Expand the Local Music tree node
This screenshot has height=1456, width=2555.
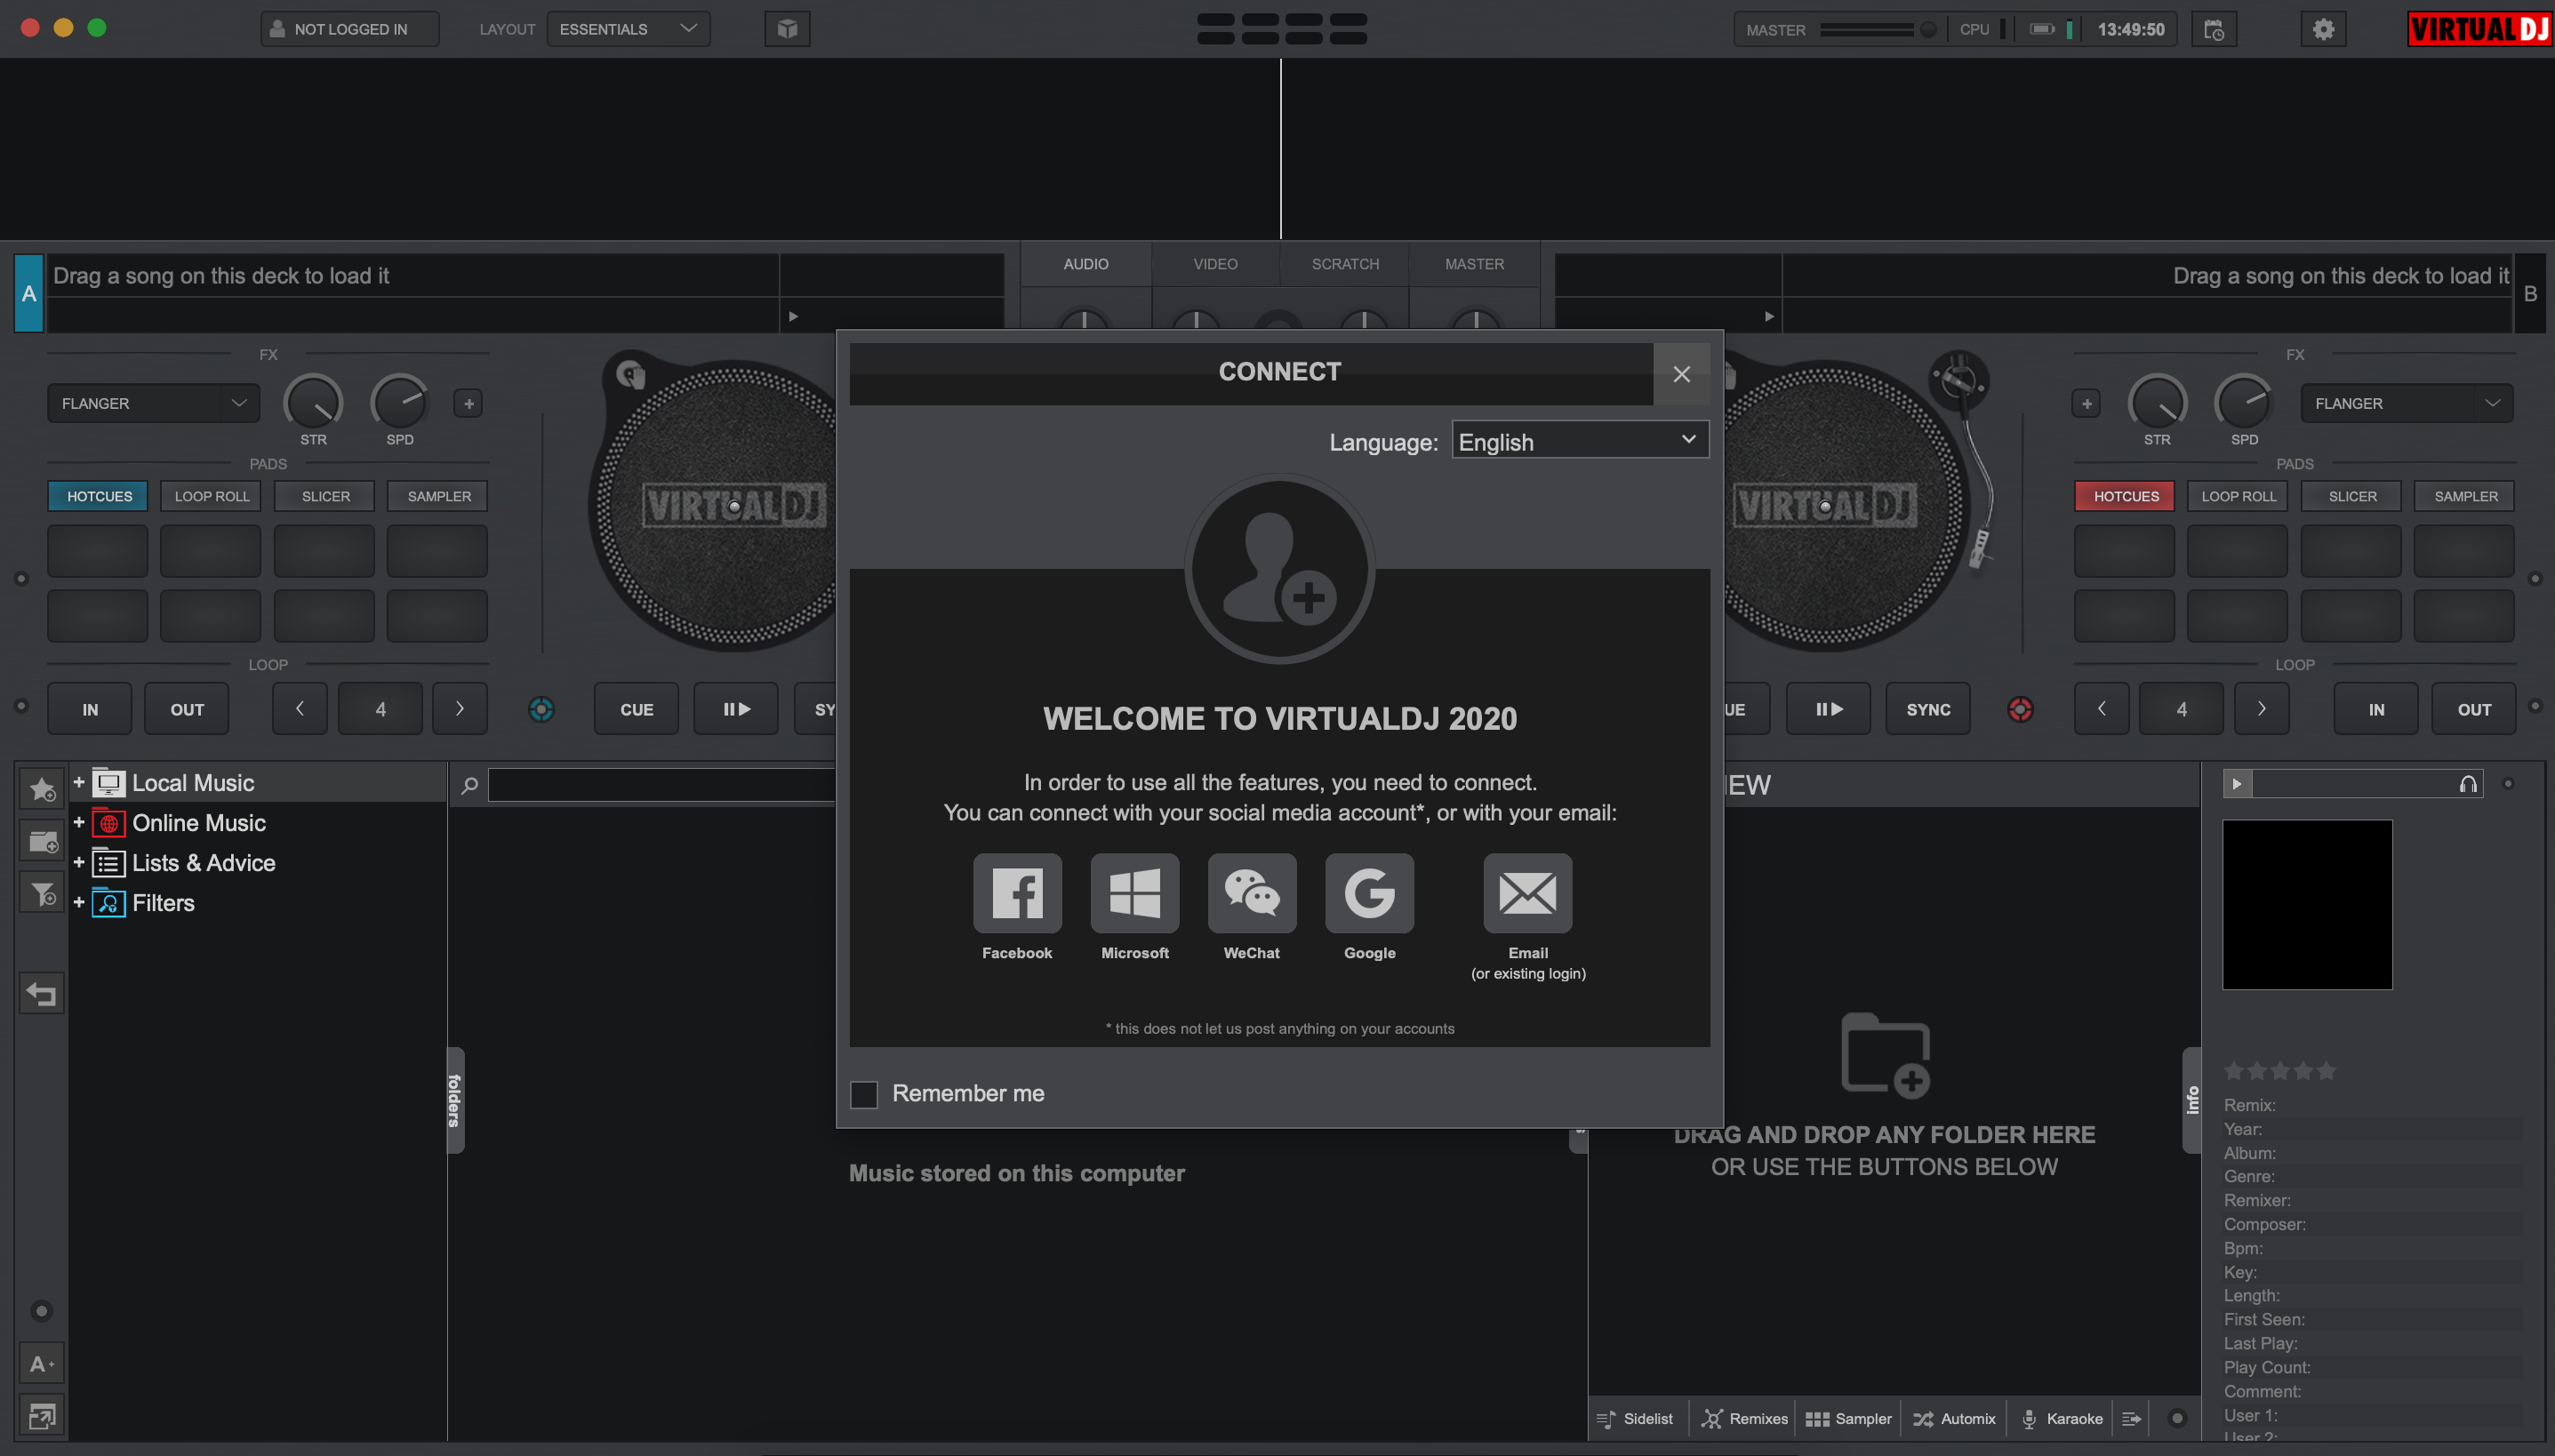(79, 782)
